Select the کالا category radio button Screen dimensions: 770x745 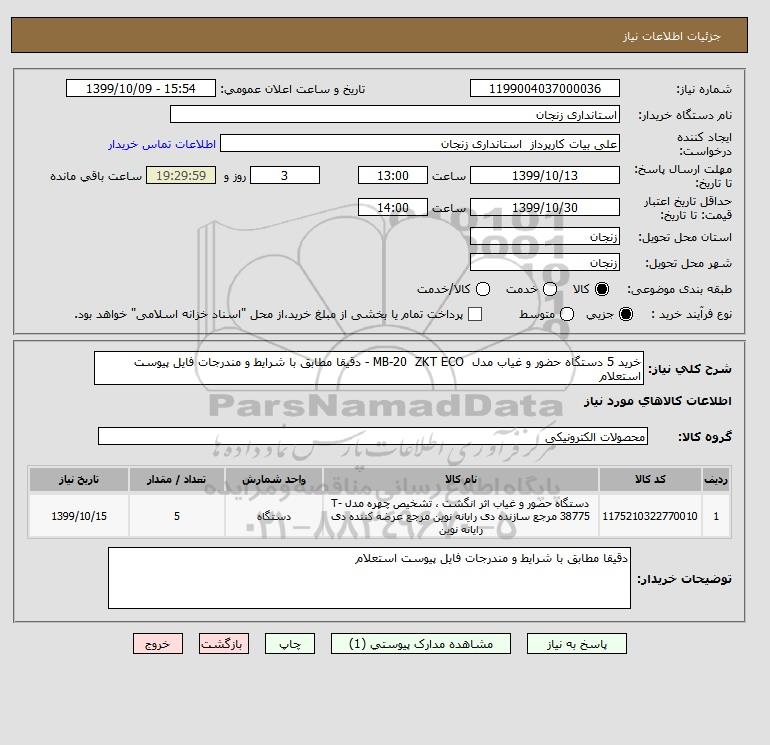(602, 289)
